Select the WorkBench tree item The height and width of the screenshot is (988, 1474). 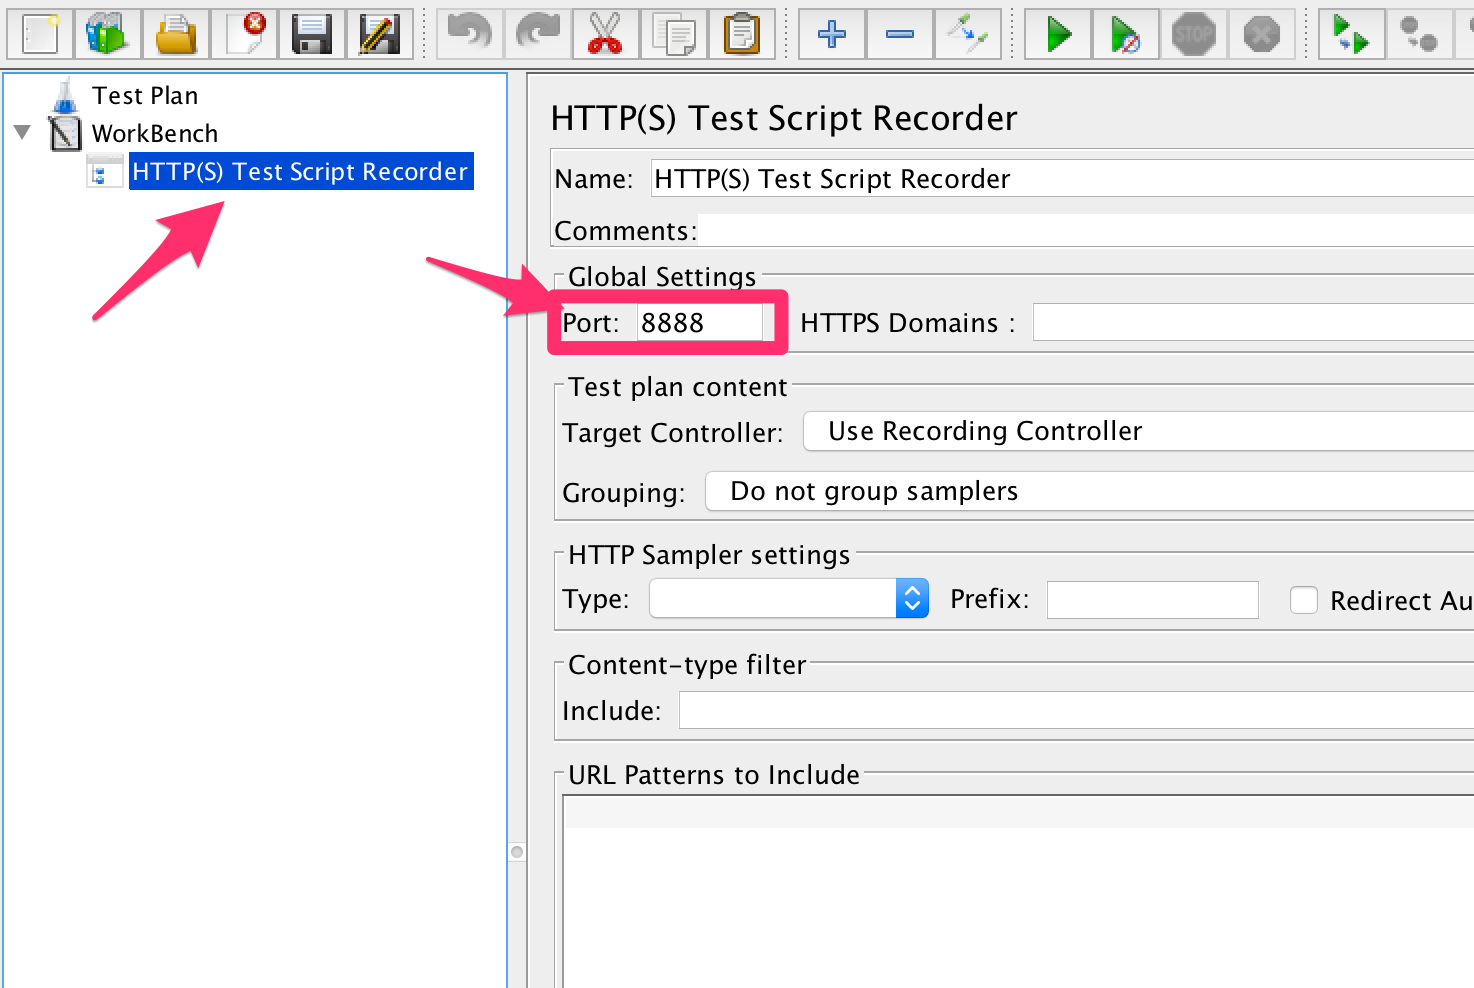point(155,134)
